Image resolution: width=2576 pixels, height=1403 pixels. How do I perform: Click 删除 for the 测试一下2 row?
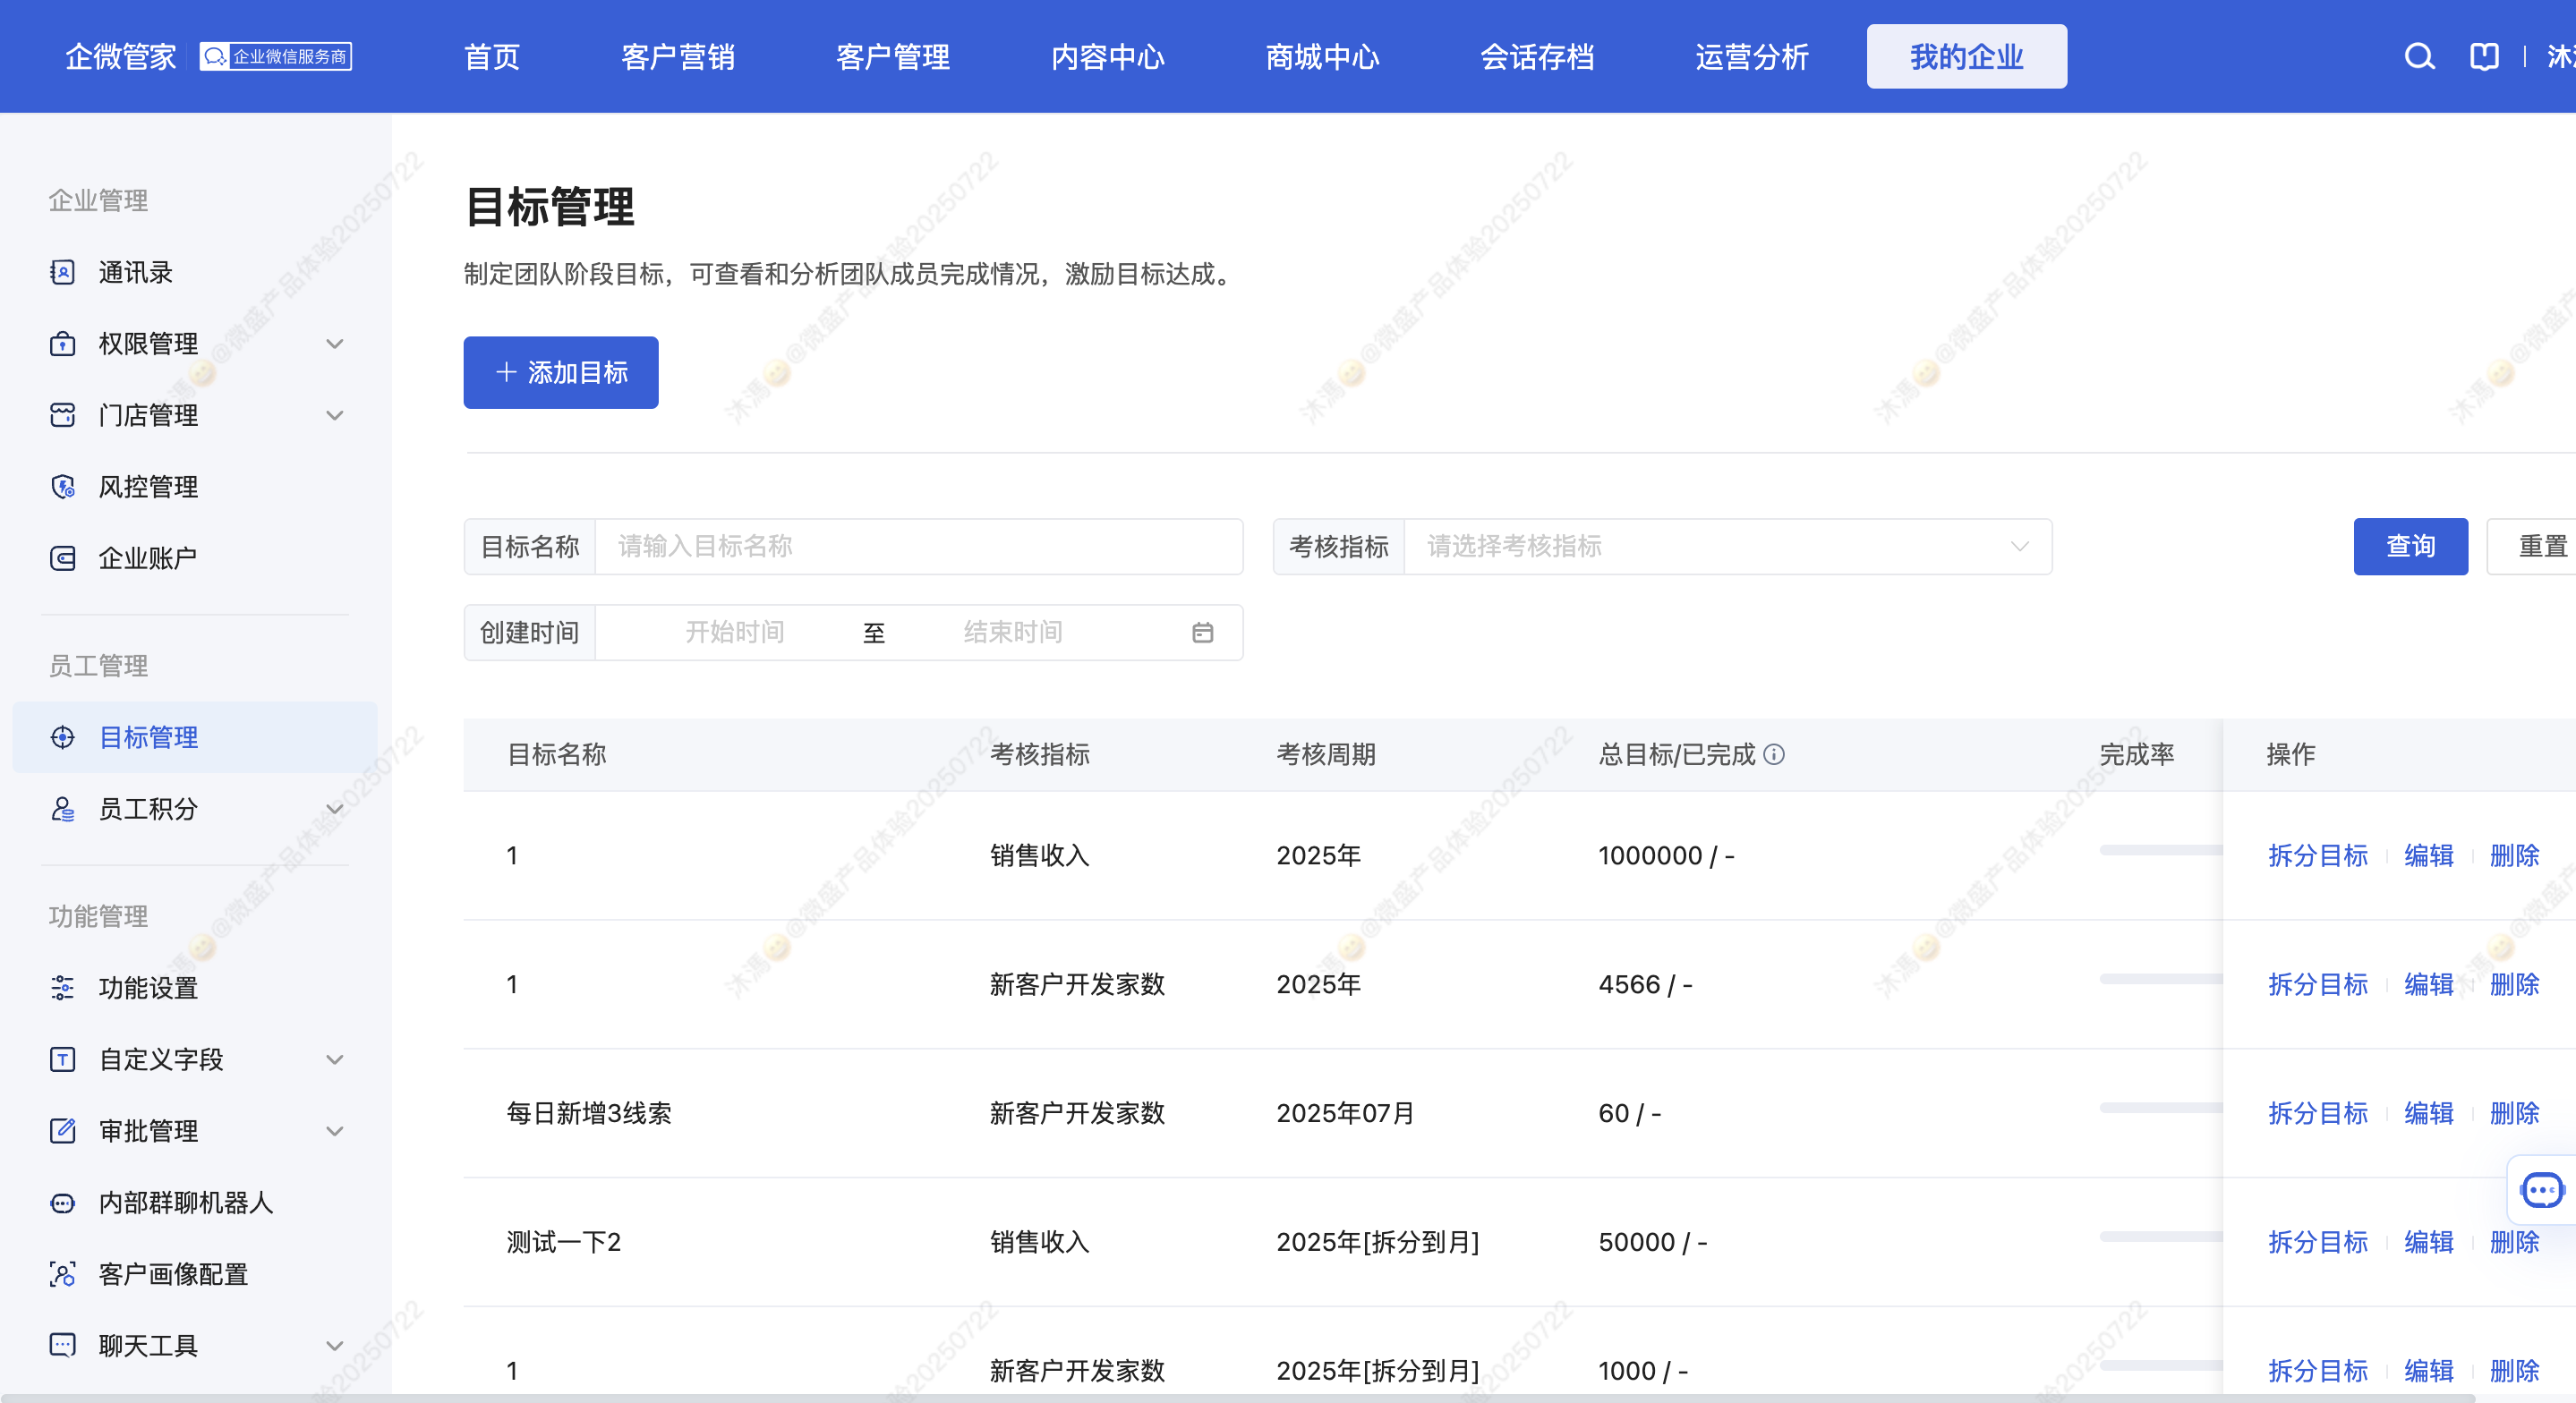[x=2514, y=1242]
